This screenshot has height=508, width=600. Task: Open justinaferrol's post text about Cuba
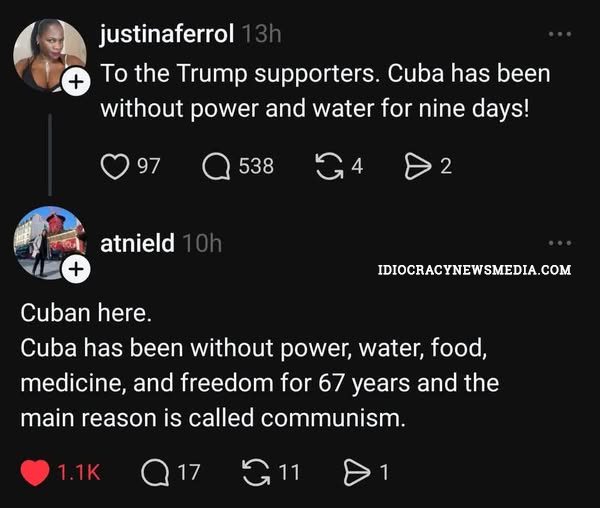(x=325, y=91)
